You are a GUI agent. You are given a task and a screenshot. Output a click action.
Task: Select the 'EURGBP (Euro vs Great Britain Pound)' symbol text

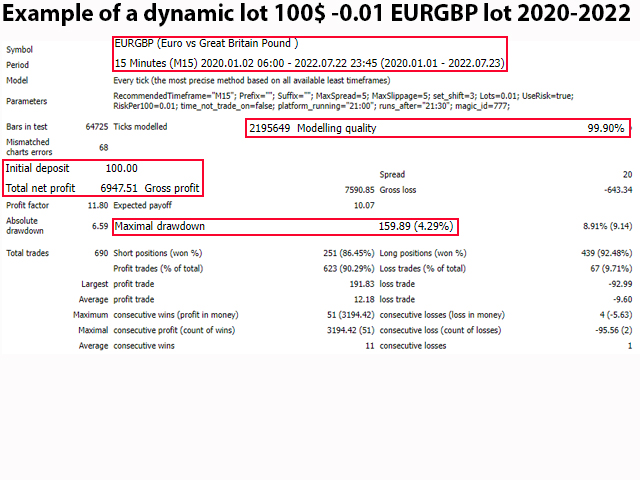(206, 43)
